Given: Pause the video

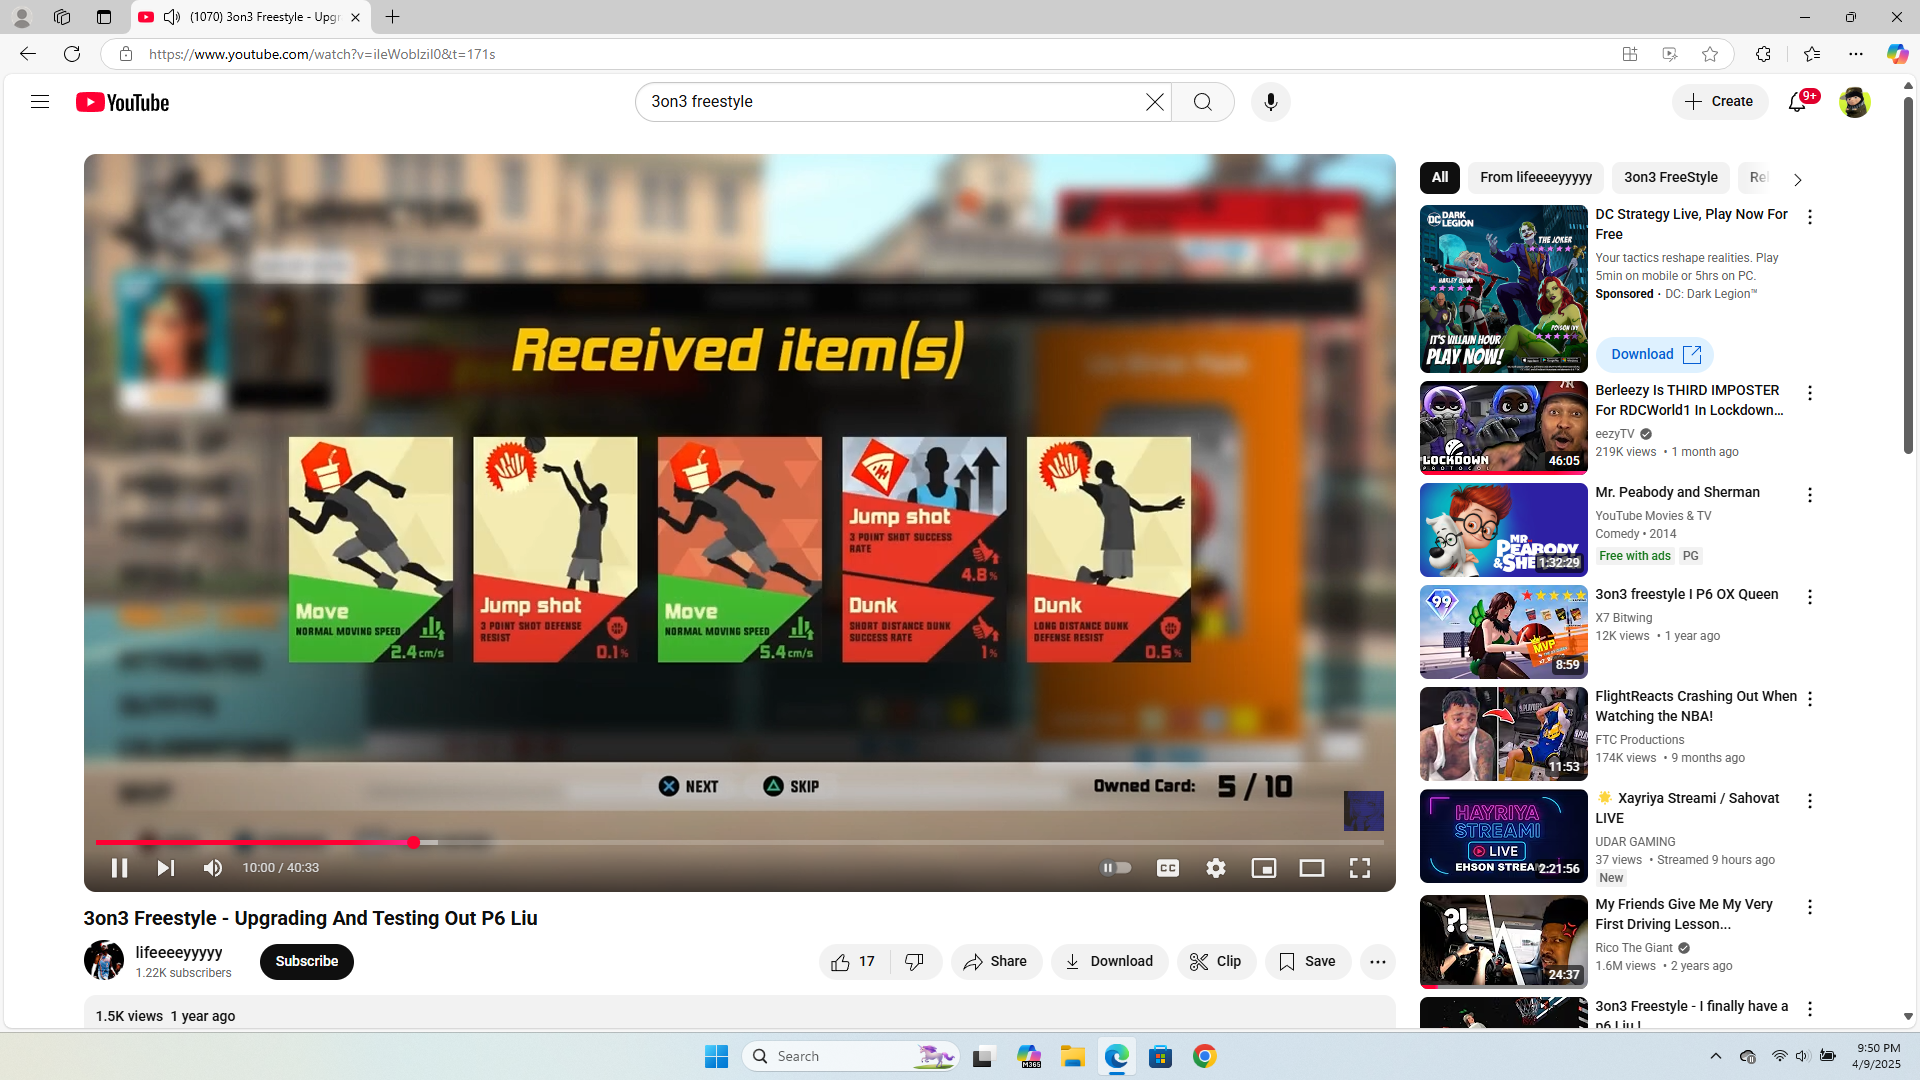Looking at the screenshot, I should pyautogui.click(x=119, y=868).
